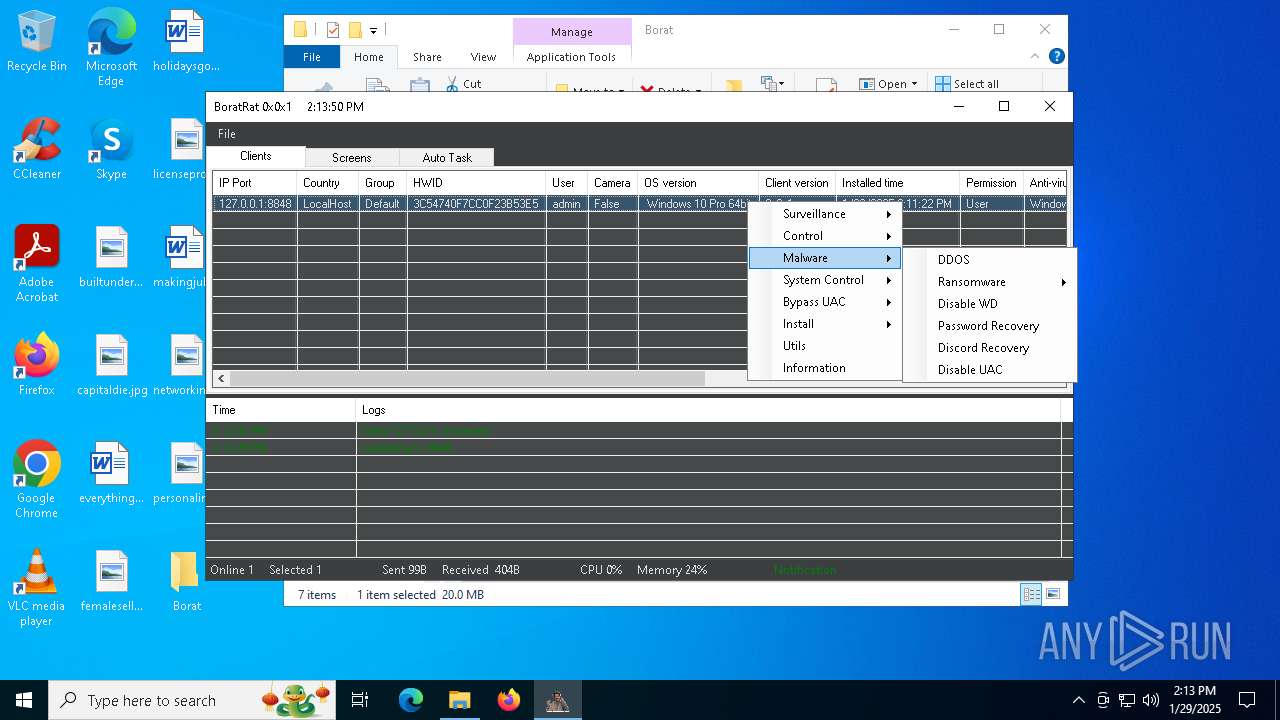Select the everything... Word document on the desktop

tap(111, 473)
